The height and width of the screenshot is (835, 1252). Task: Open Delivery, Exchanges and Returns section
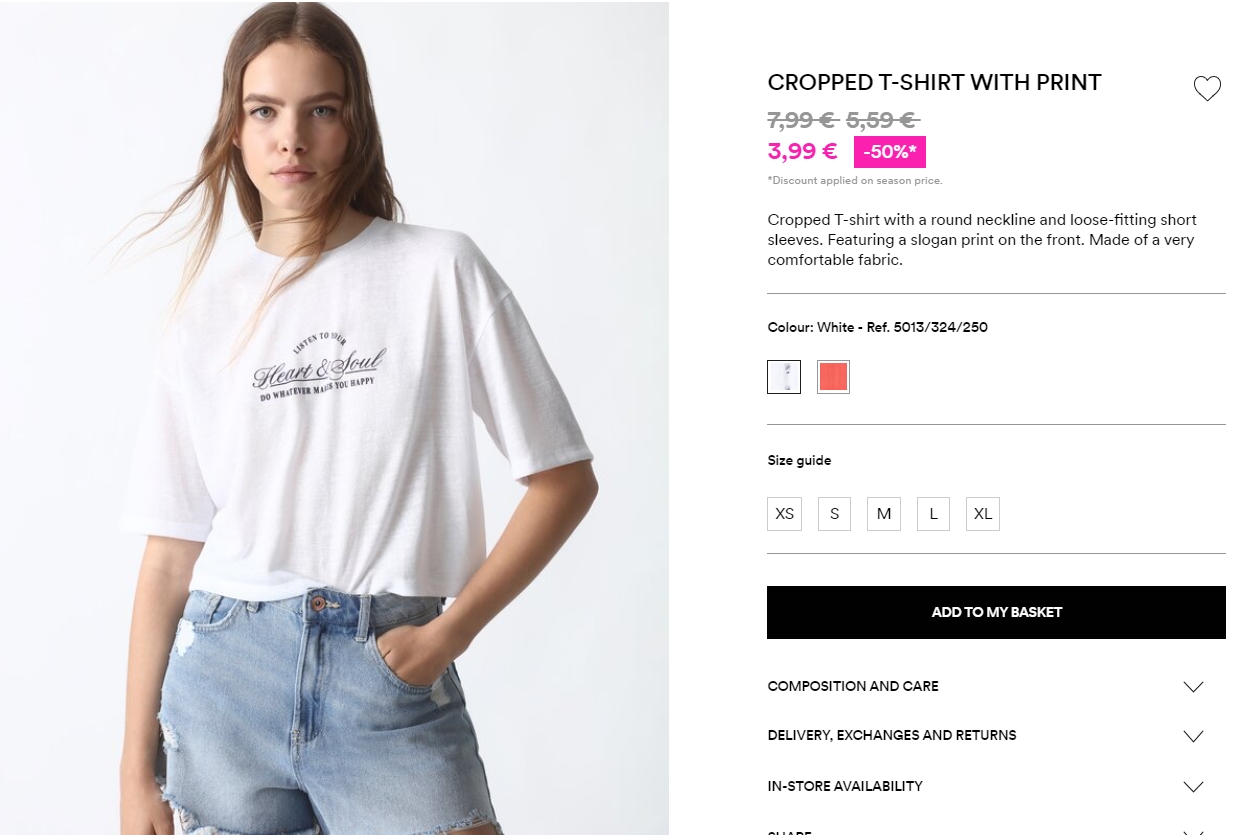coord(892,735)
